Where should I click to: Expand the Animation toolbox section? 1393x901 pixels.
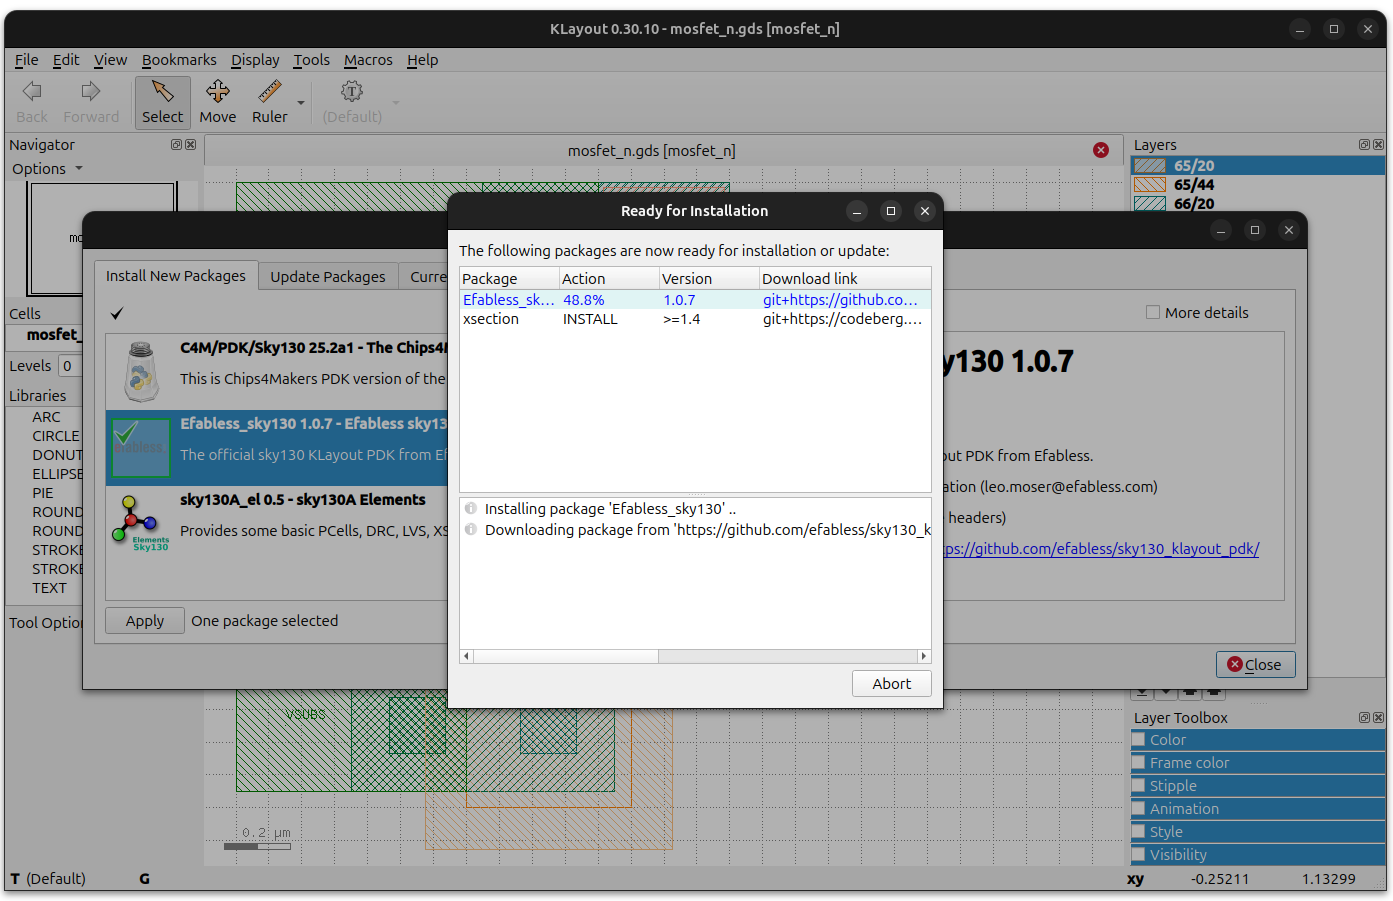(1258, 809)
